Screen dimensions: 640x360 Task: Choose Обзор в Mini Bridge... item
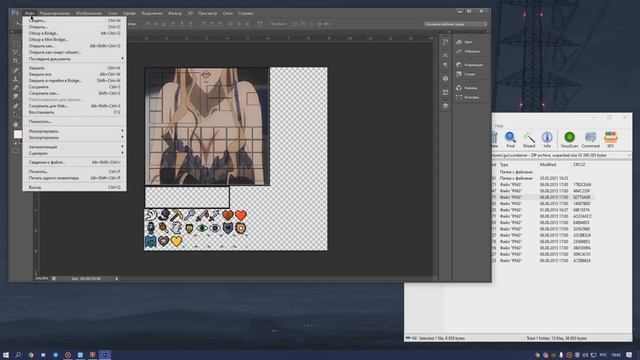point(74,40)
